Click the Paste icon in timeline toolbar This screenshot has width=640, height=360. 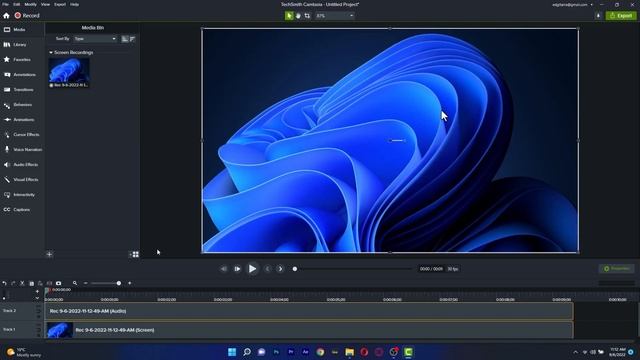click(40, 283)
